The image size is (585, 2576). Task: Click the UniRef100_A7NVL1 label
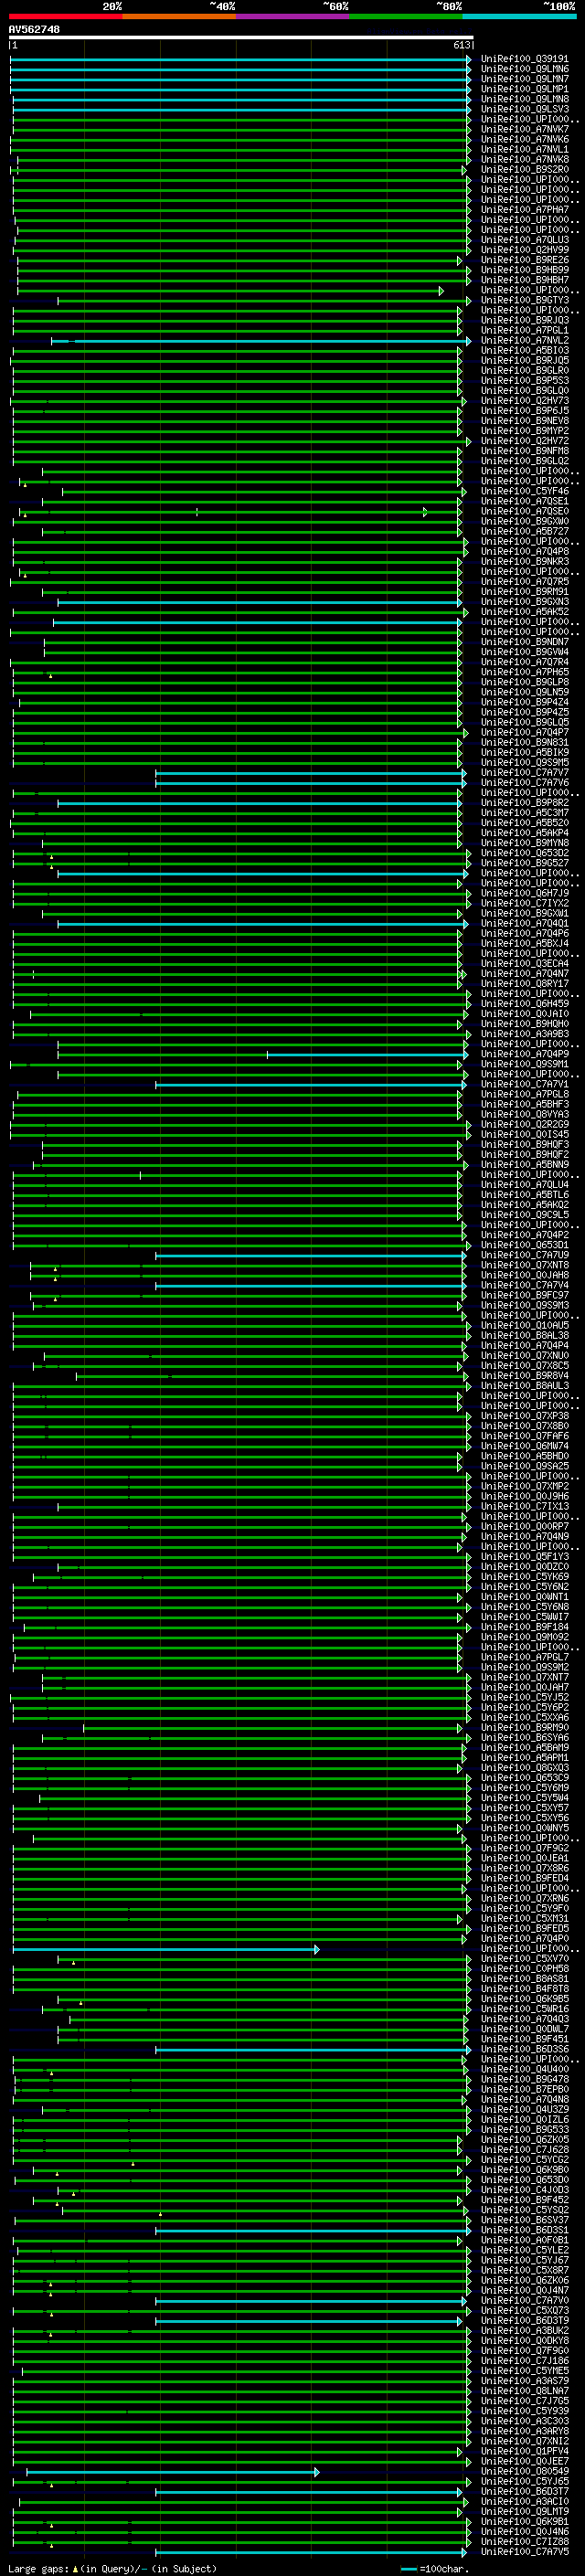[525, 150]
